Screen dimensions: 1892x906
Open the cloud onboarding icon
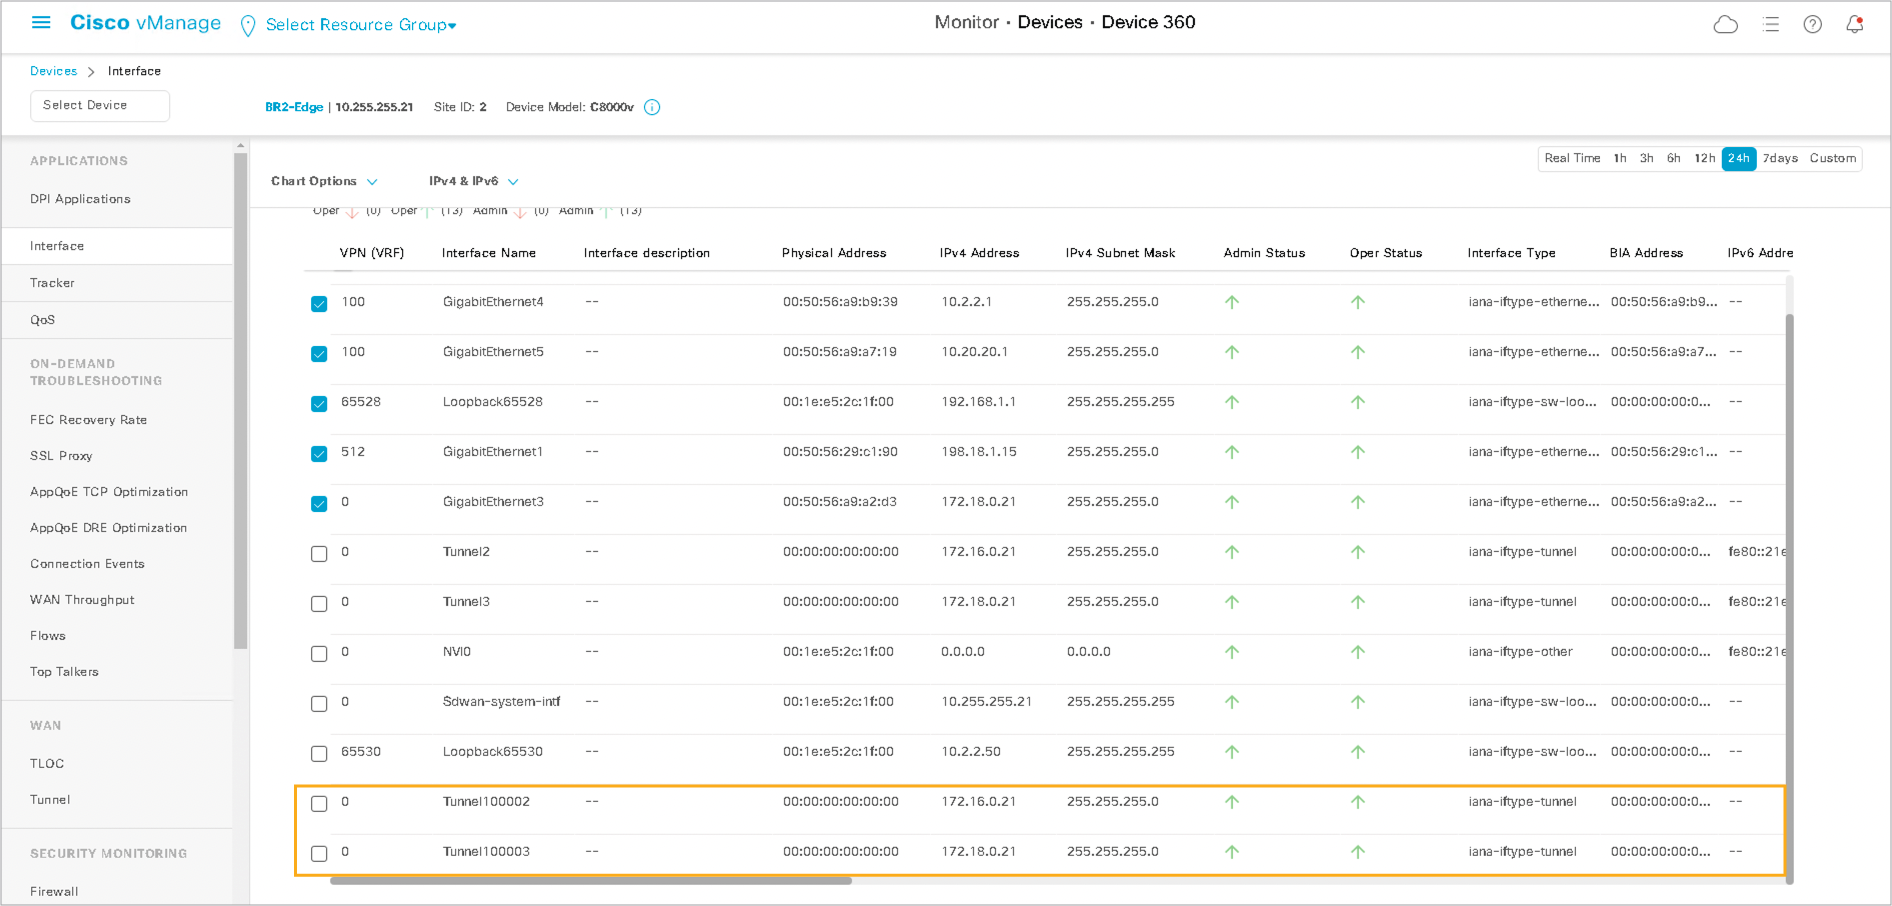[x=1725, y=24]
